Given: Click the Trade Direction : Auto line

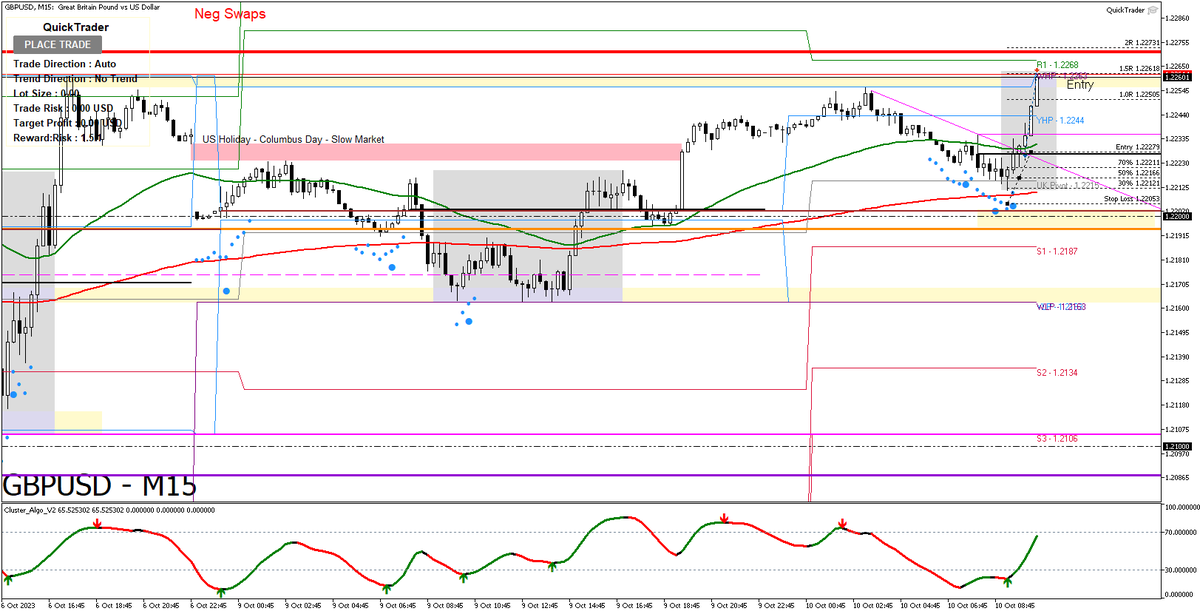Looking at the screenshot, I should pos(65,63).
